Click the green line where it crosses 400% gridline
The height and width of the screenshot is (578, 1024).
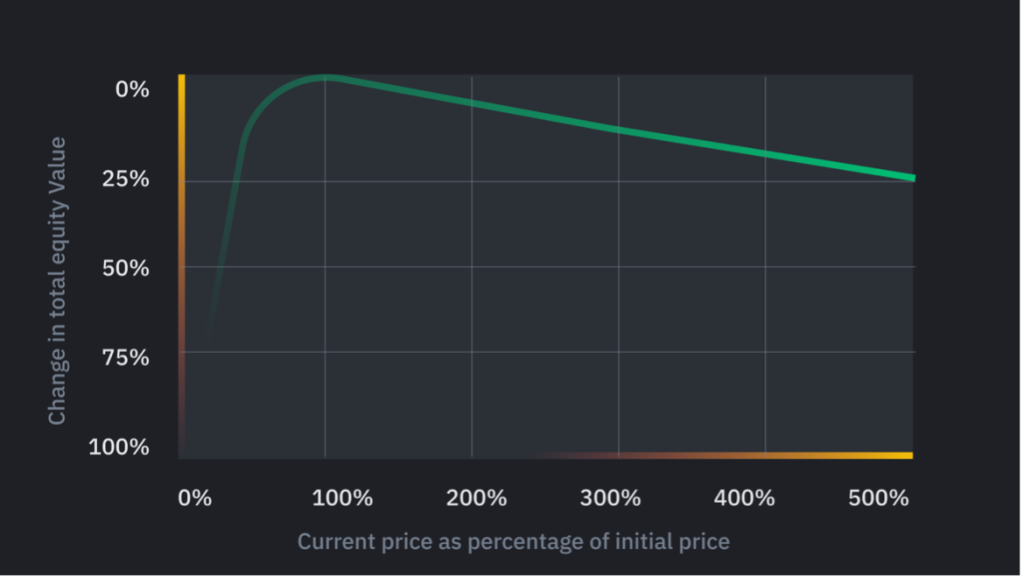pyautogui.click(x=765, y=153)
